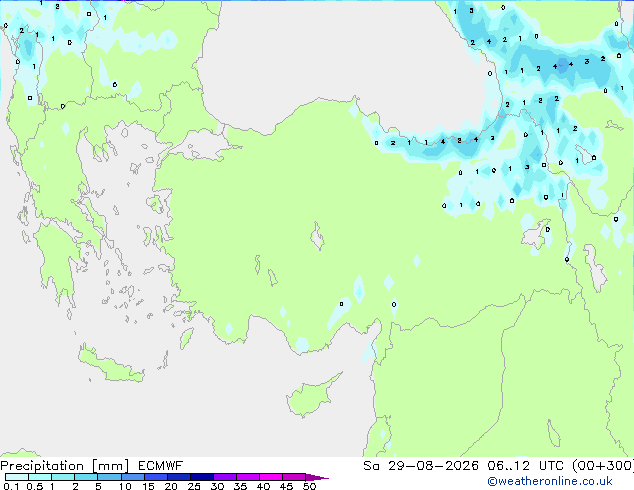Pick the 2–5 mm legend color swatch
This screenshot has height=490, width=634.
[86, 477]
